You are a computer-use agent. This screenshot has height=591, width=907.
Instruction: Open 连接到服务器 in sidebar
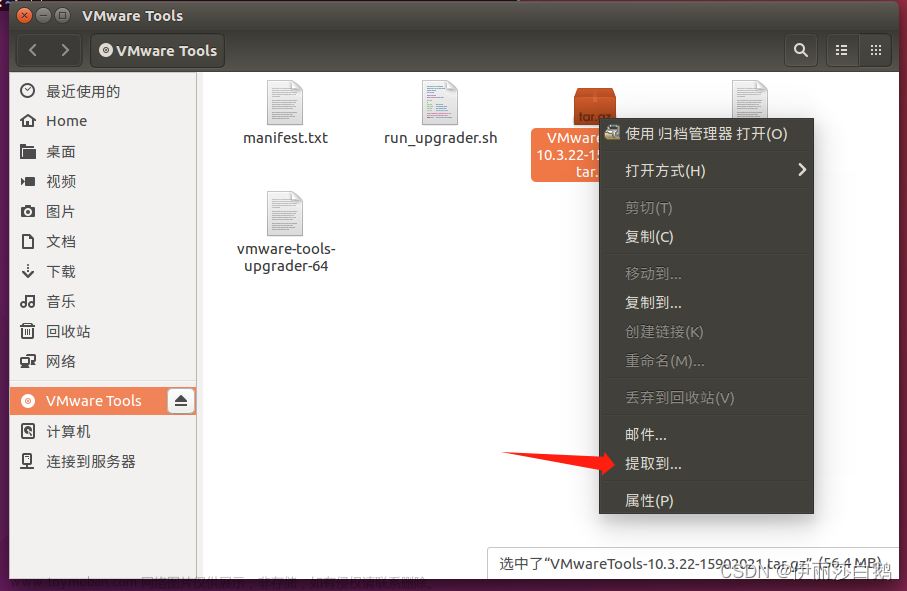(x=103, y=461)
